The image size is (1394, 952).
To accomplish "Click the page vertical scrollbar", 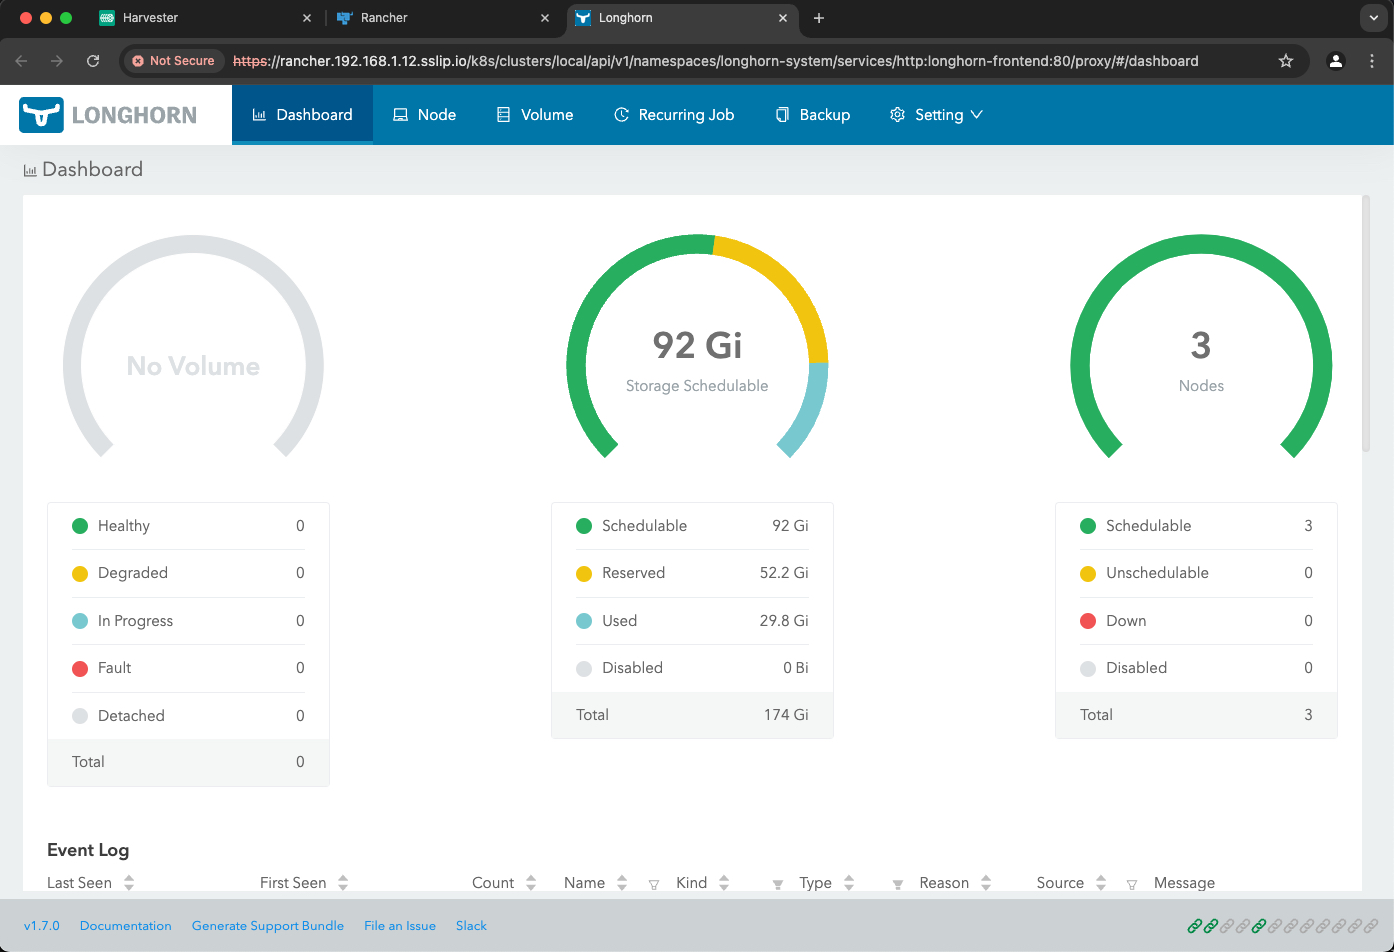I will (1367, 323).
